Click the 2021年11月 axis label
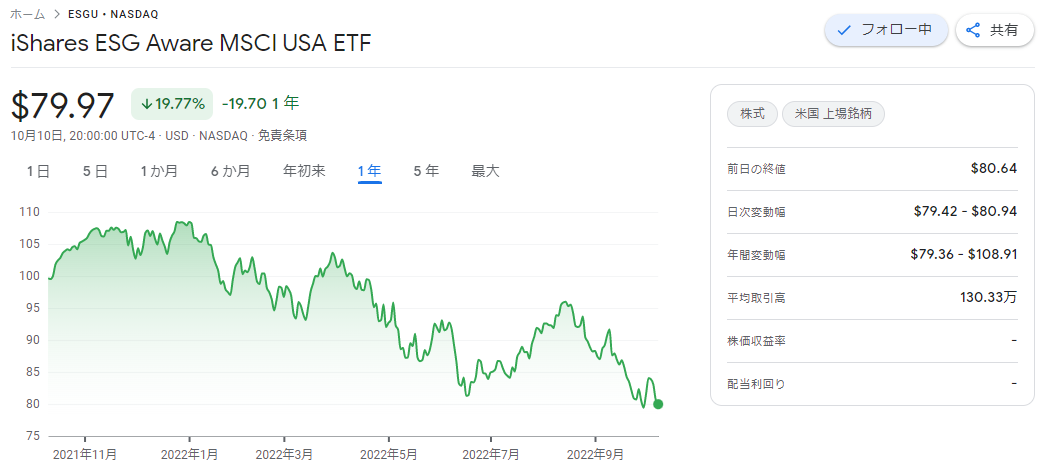Screen dimensions: 1050x470 pyautogui.click(x=85, y=455)
